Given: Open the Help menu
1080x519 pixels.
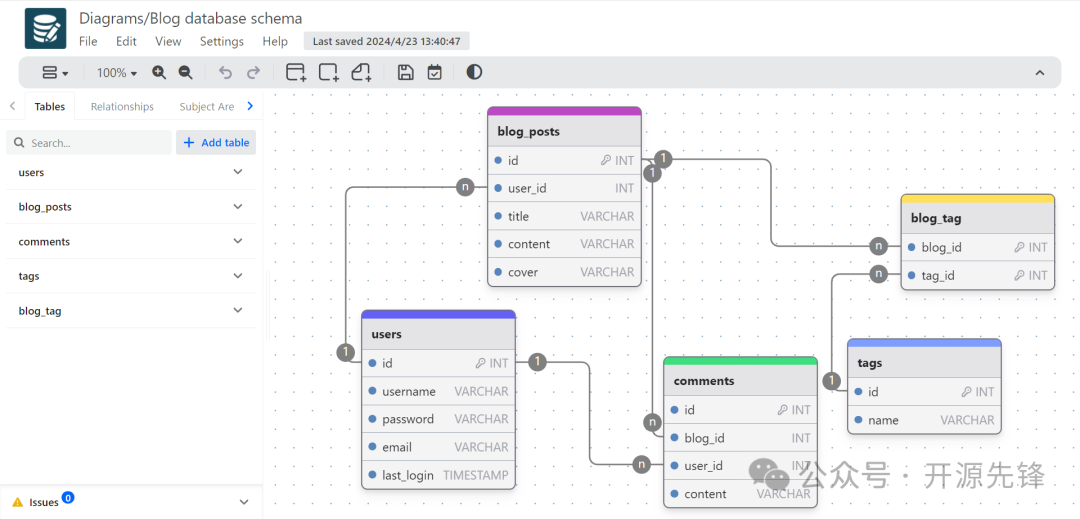Looking at the screenshot, I should coord(275,41).
